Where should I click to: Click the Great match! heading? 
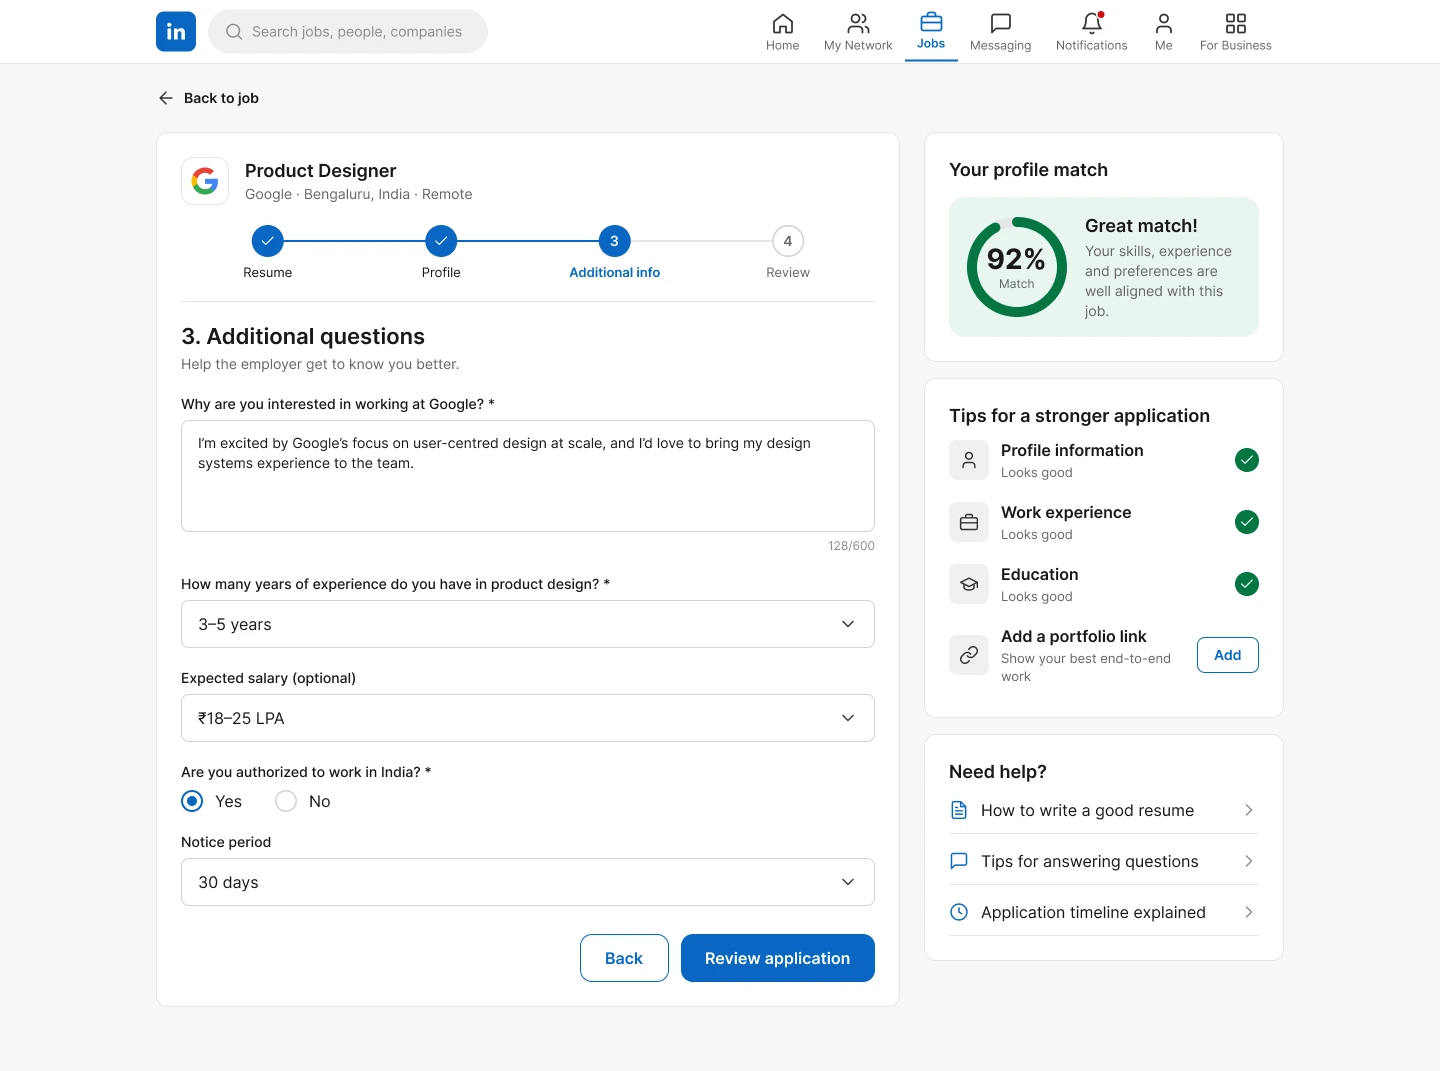tap(1141, 226)
